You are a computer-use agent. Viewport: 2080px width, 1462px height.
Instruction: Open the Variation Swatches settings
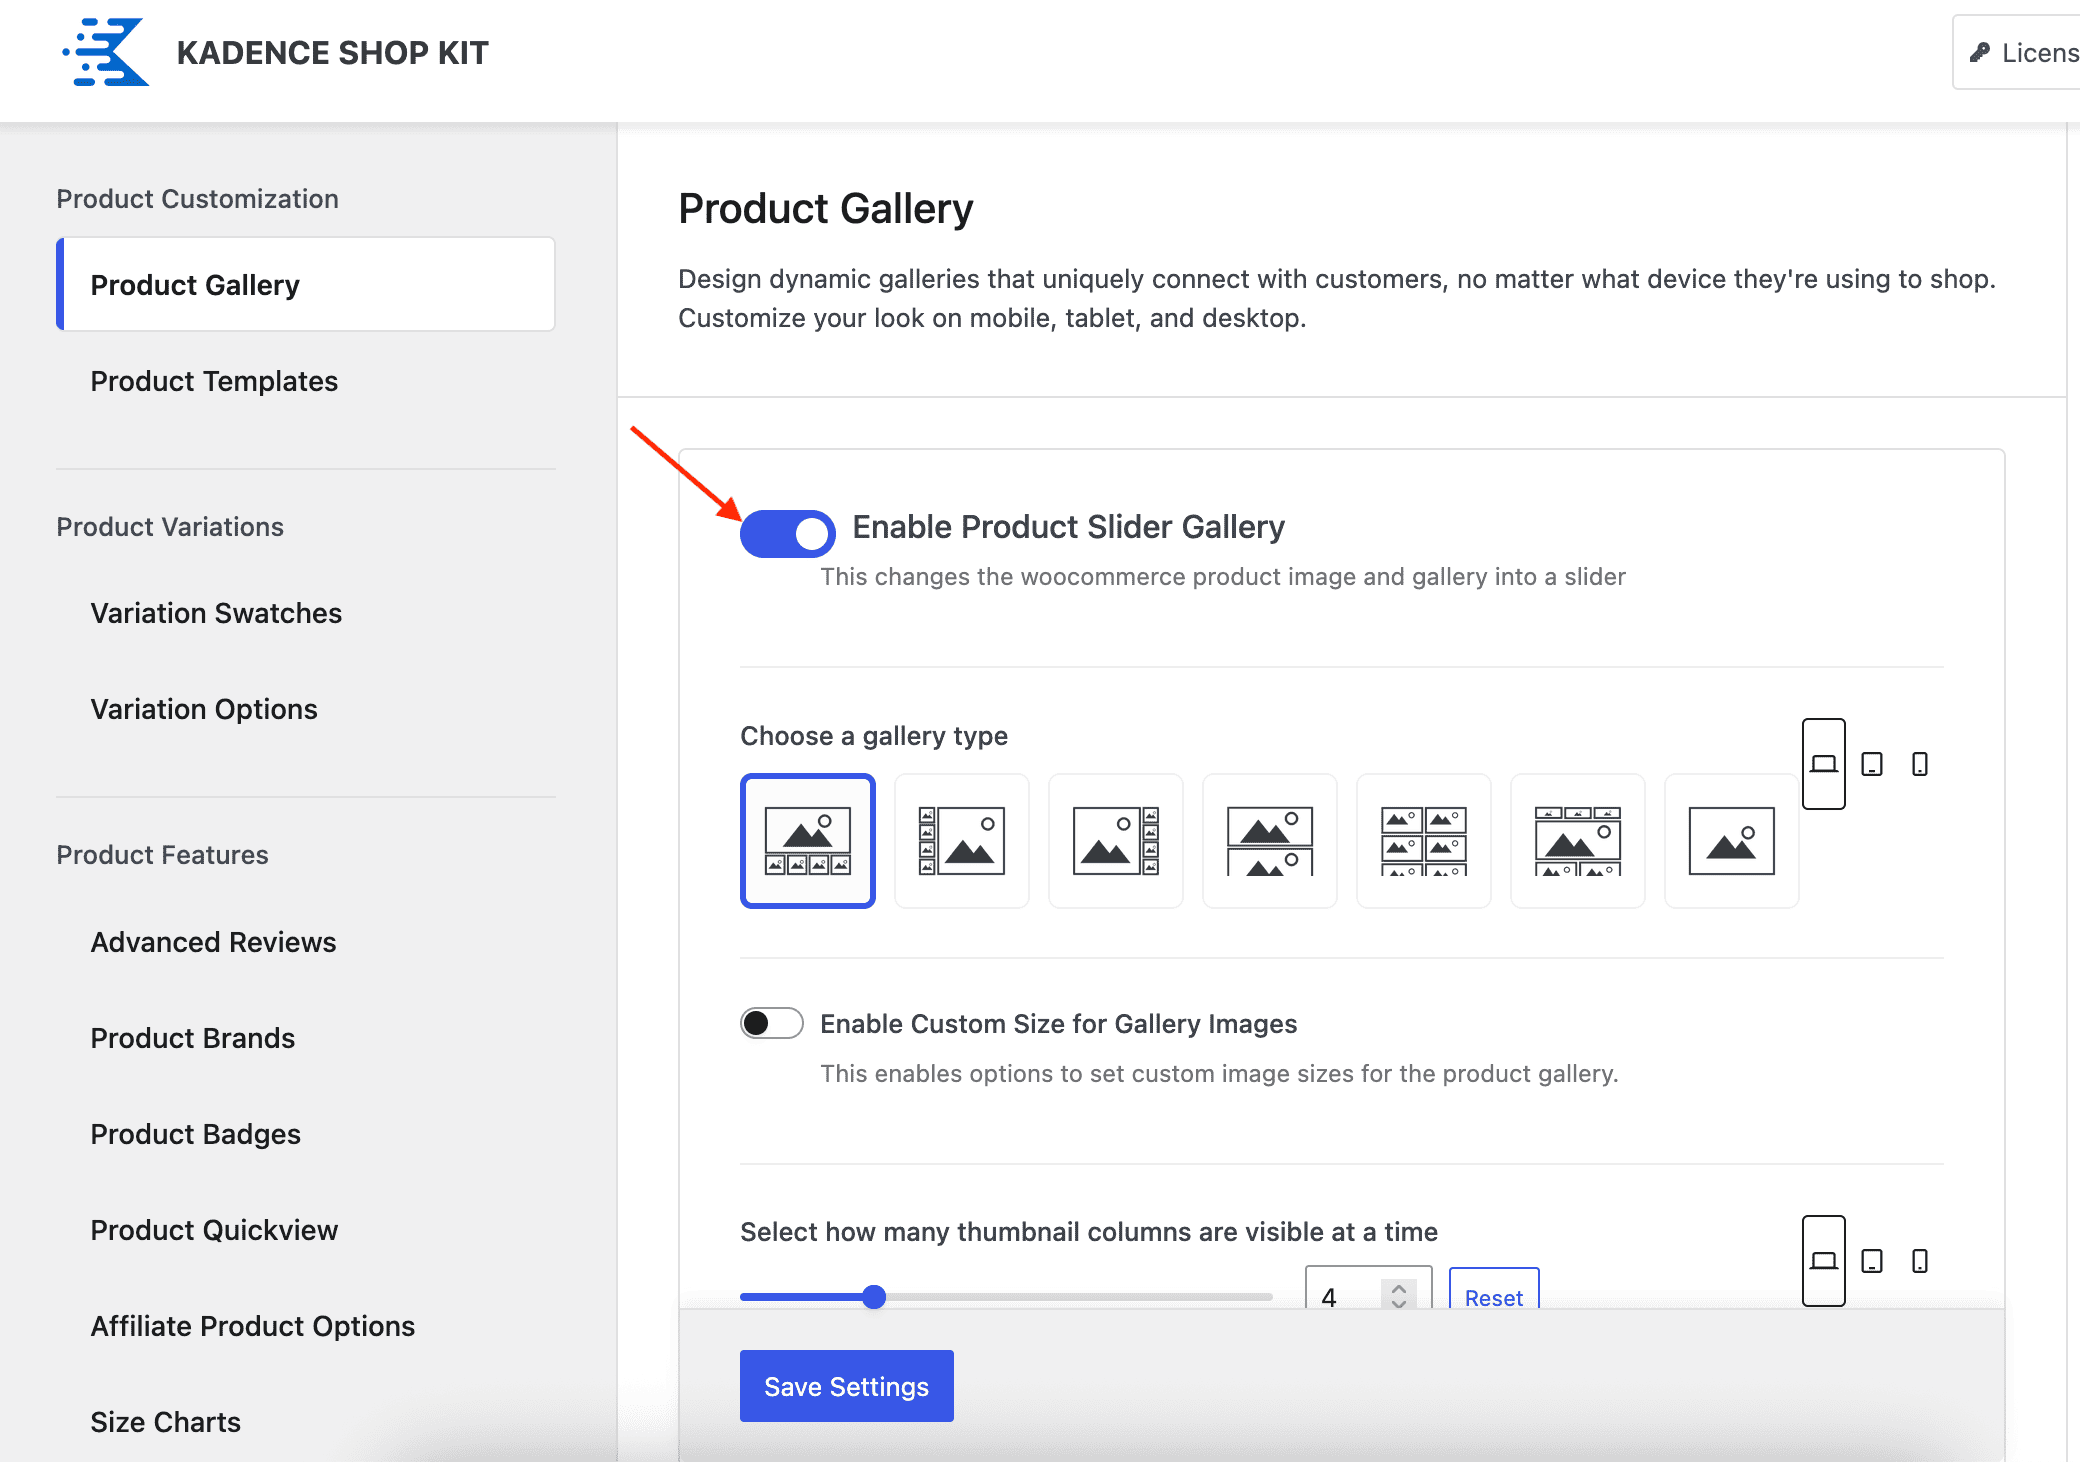216,613
